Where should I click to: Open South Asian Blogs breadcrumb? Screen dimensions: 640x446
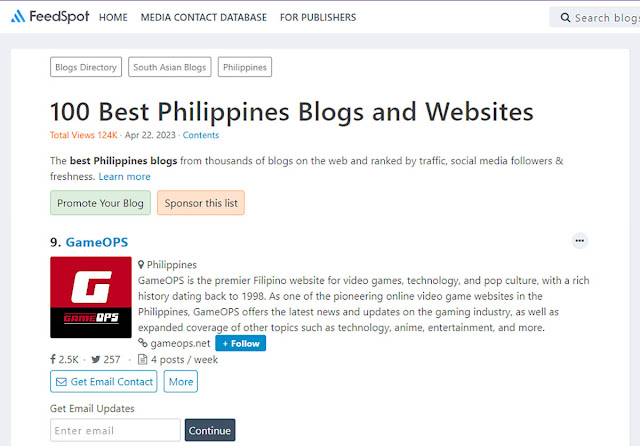[x=169, y=67]
